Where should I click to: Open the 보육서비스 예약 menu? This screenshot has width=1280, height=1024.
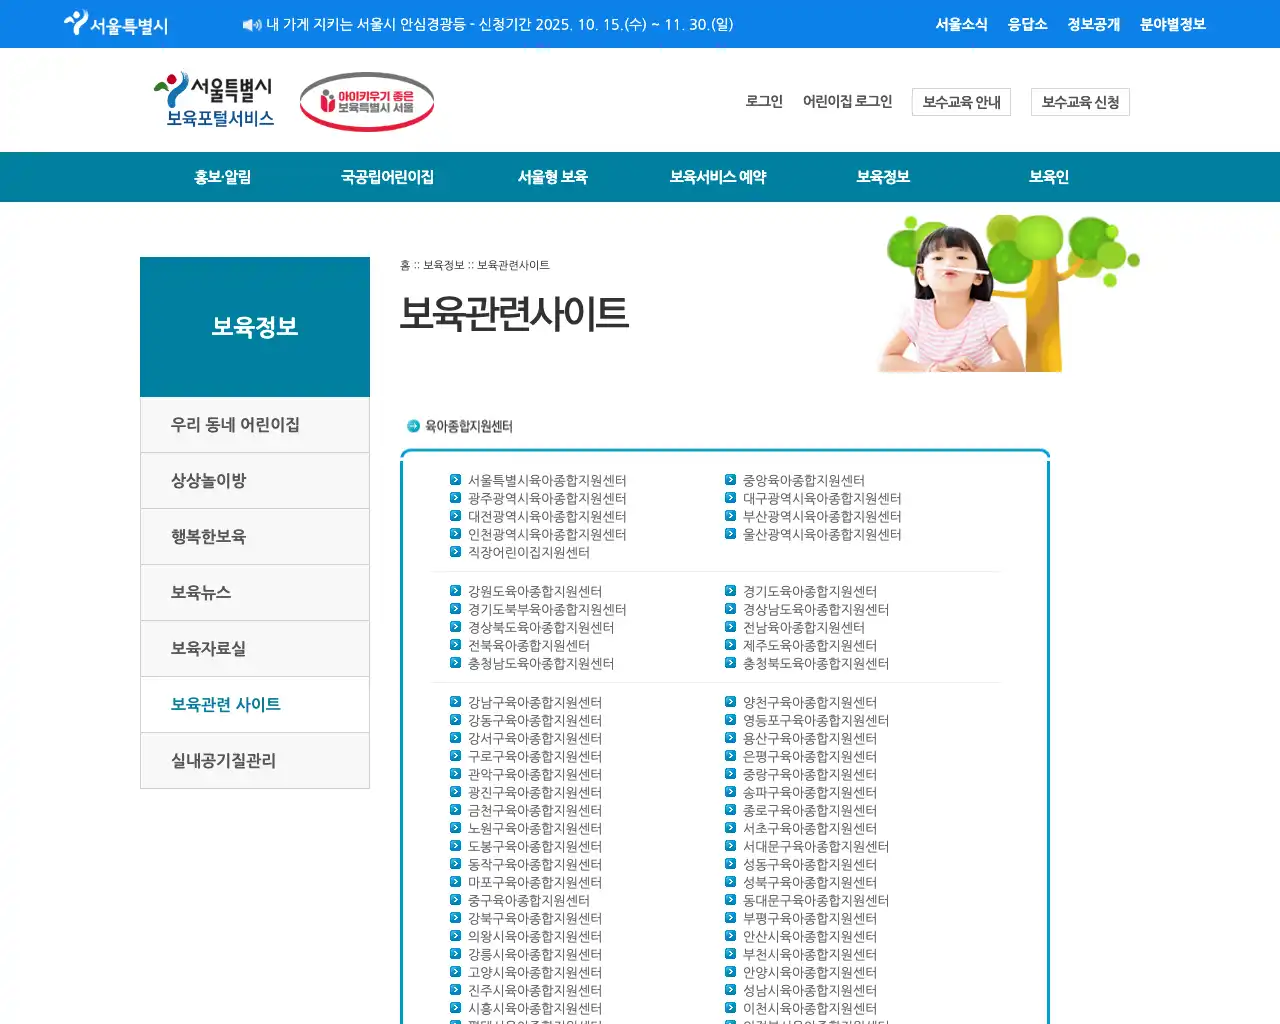coord(717,177)
